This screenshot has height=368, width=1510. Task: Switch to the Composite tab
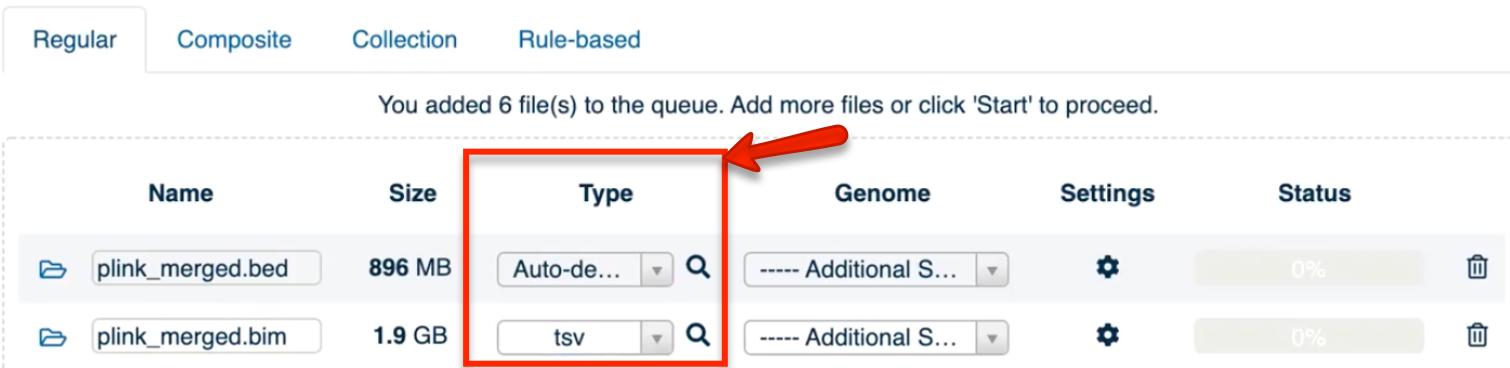(x=234, y=40)
